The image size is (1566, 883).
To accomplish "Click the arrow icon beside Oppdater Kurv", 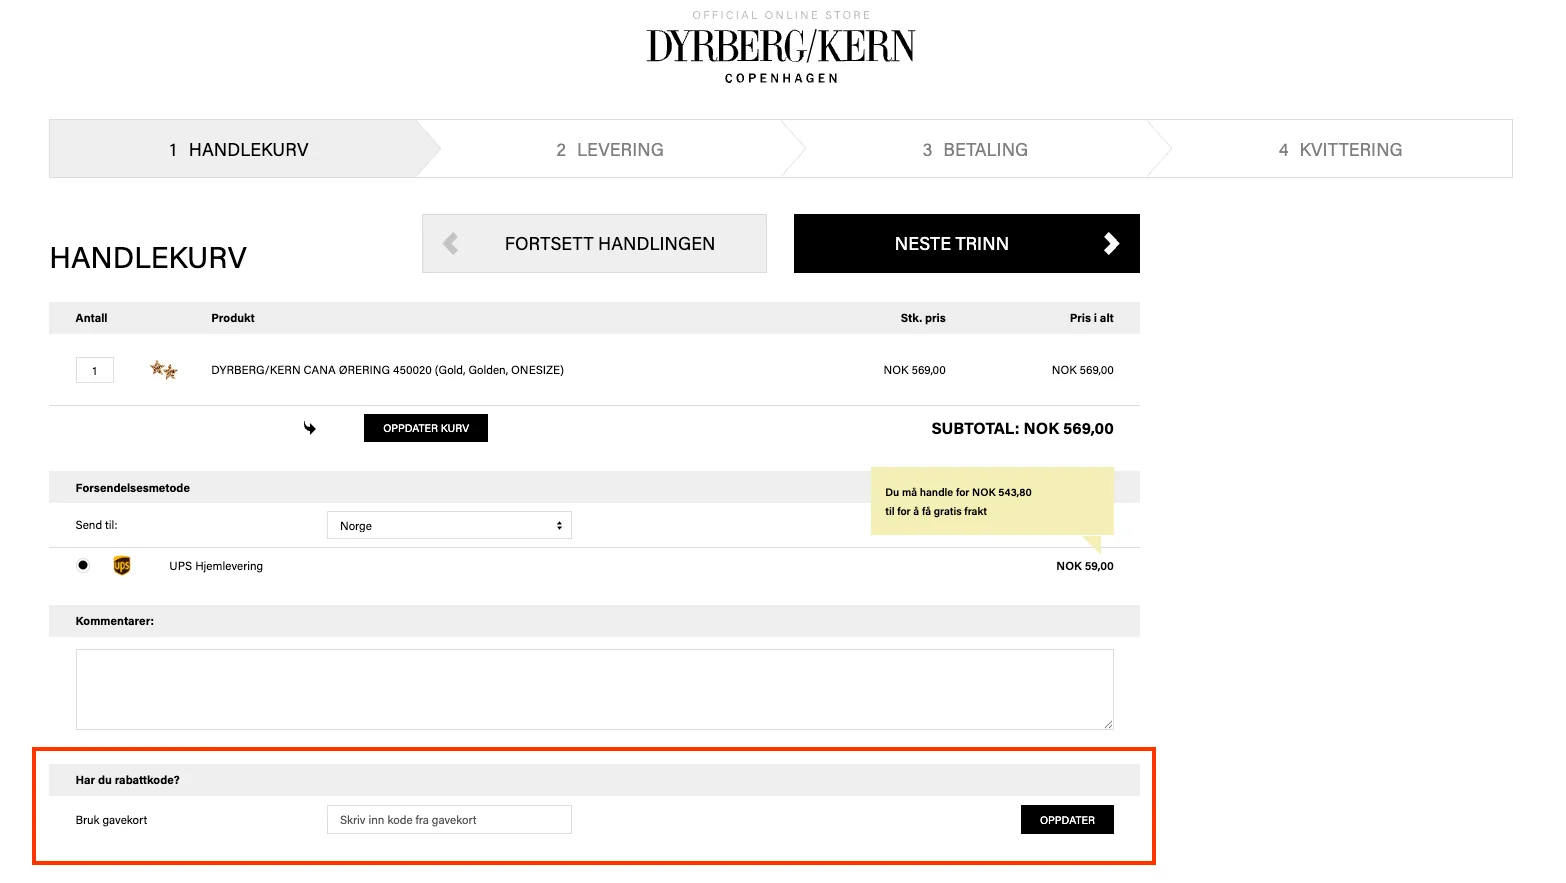I will click(x=310, y=428).
